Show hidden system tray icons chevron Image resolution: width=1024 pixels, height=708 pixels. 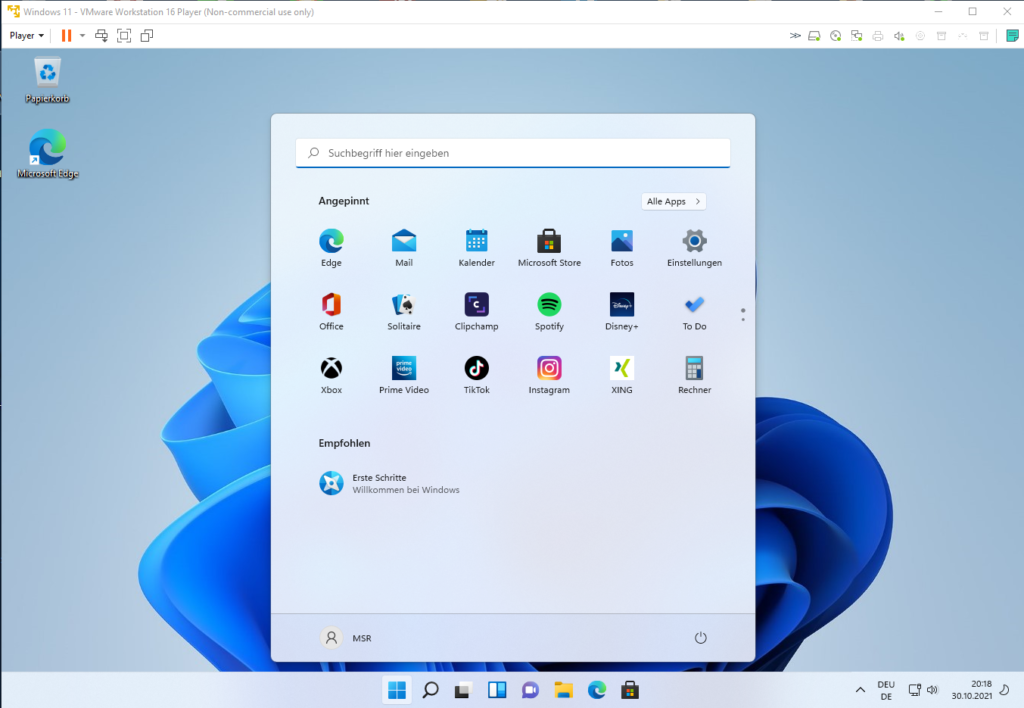[860, 690]
